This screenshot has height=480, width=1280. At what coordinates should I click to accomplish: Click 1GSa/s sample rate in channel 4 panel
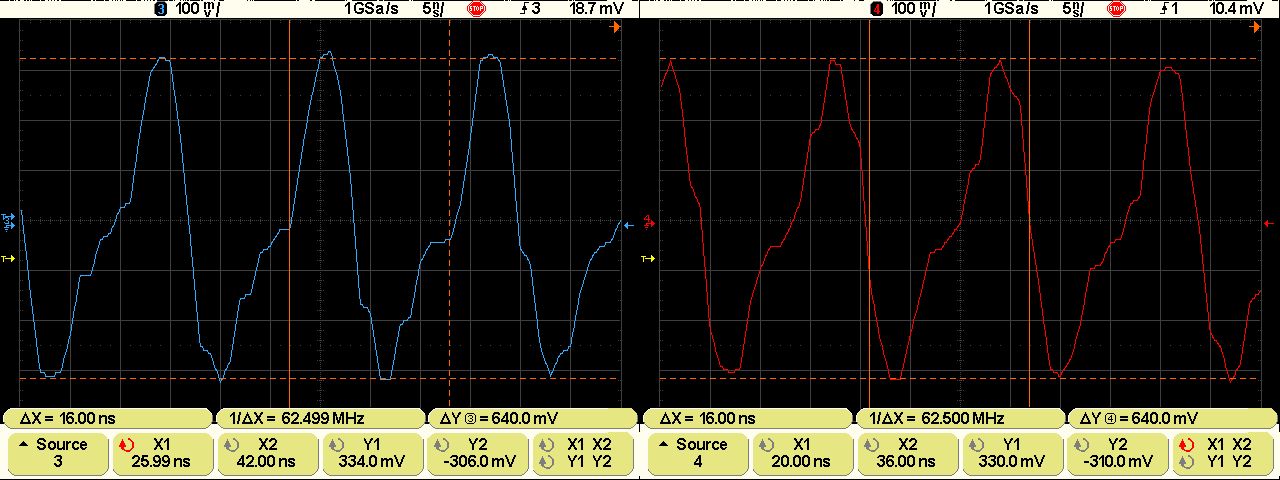tap(1010, 9)
